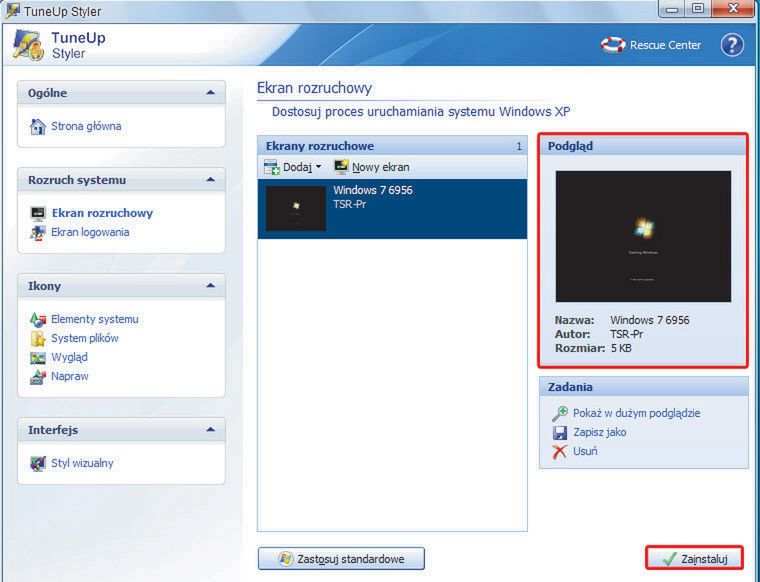The image size is (760, 582).
Task: Collapse the Ogólne panel
Action: (210, 92)
